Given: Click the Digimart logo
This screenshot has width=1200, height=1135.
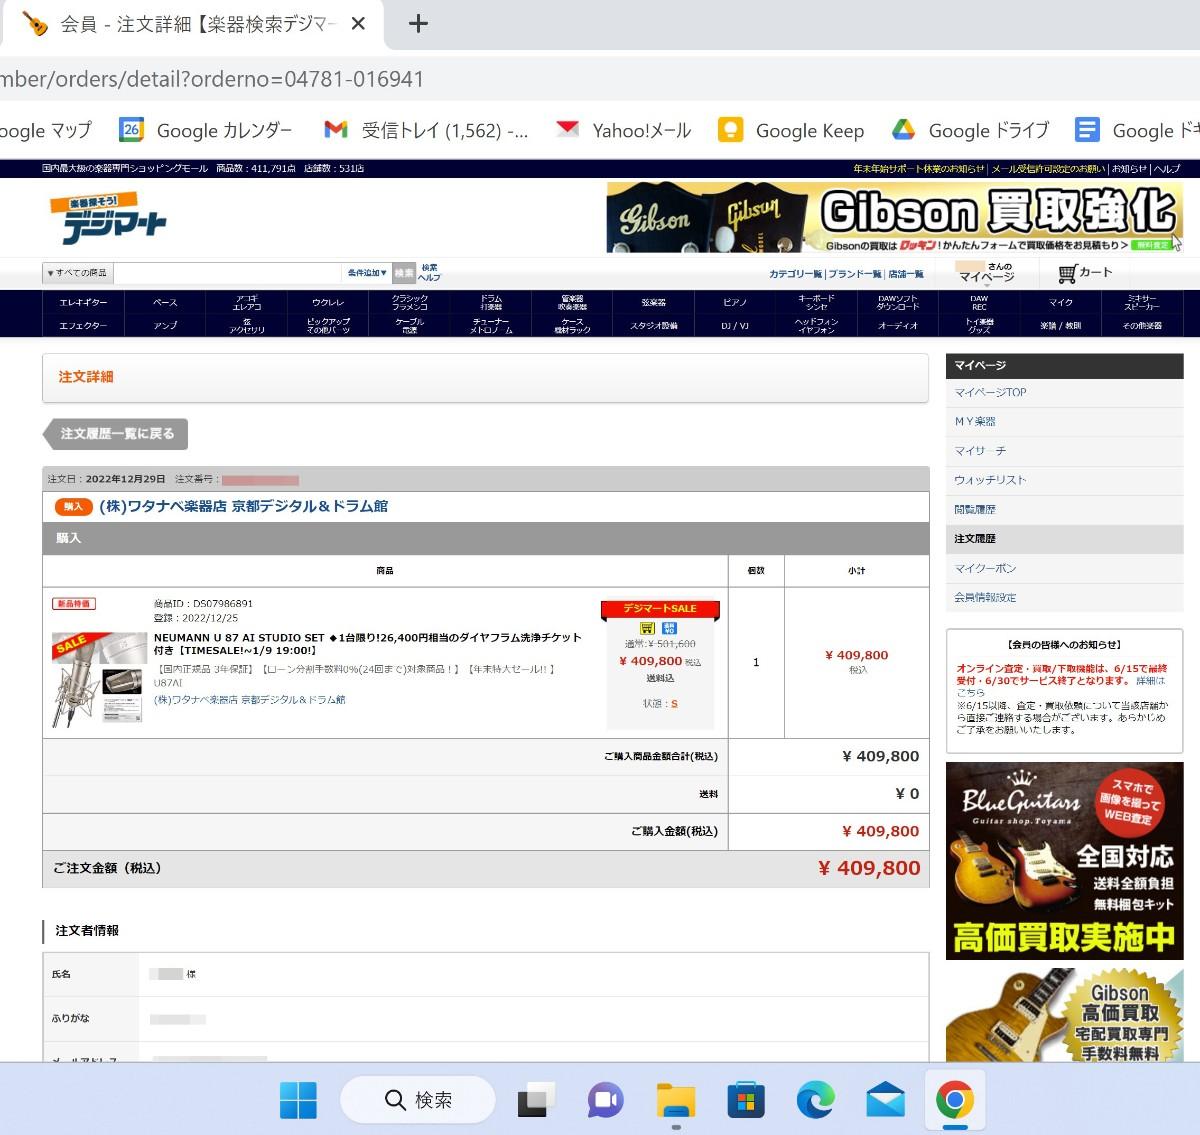Looking at the screenshot, I should pos(109,219).
